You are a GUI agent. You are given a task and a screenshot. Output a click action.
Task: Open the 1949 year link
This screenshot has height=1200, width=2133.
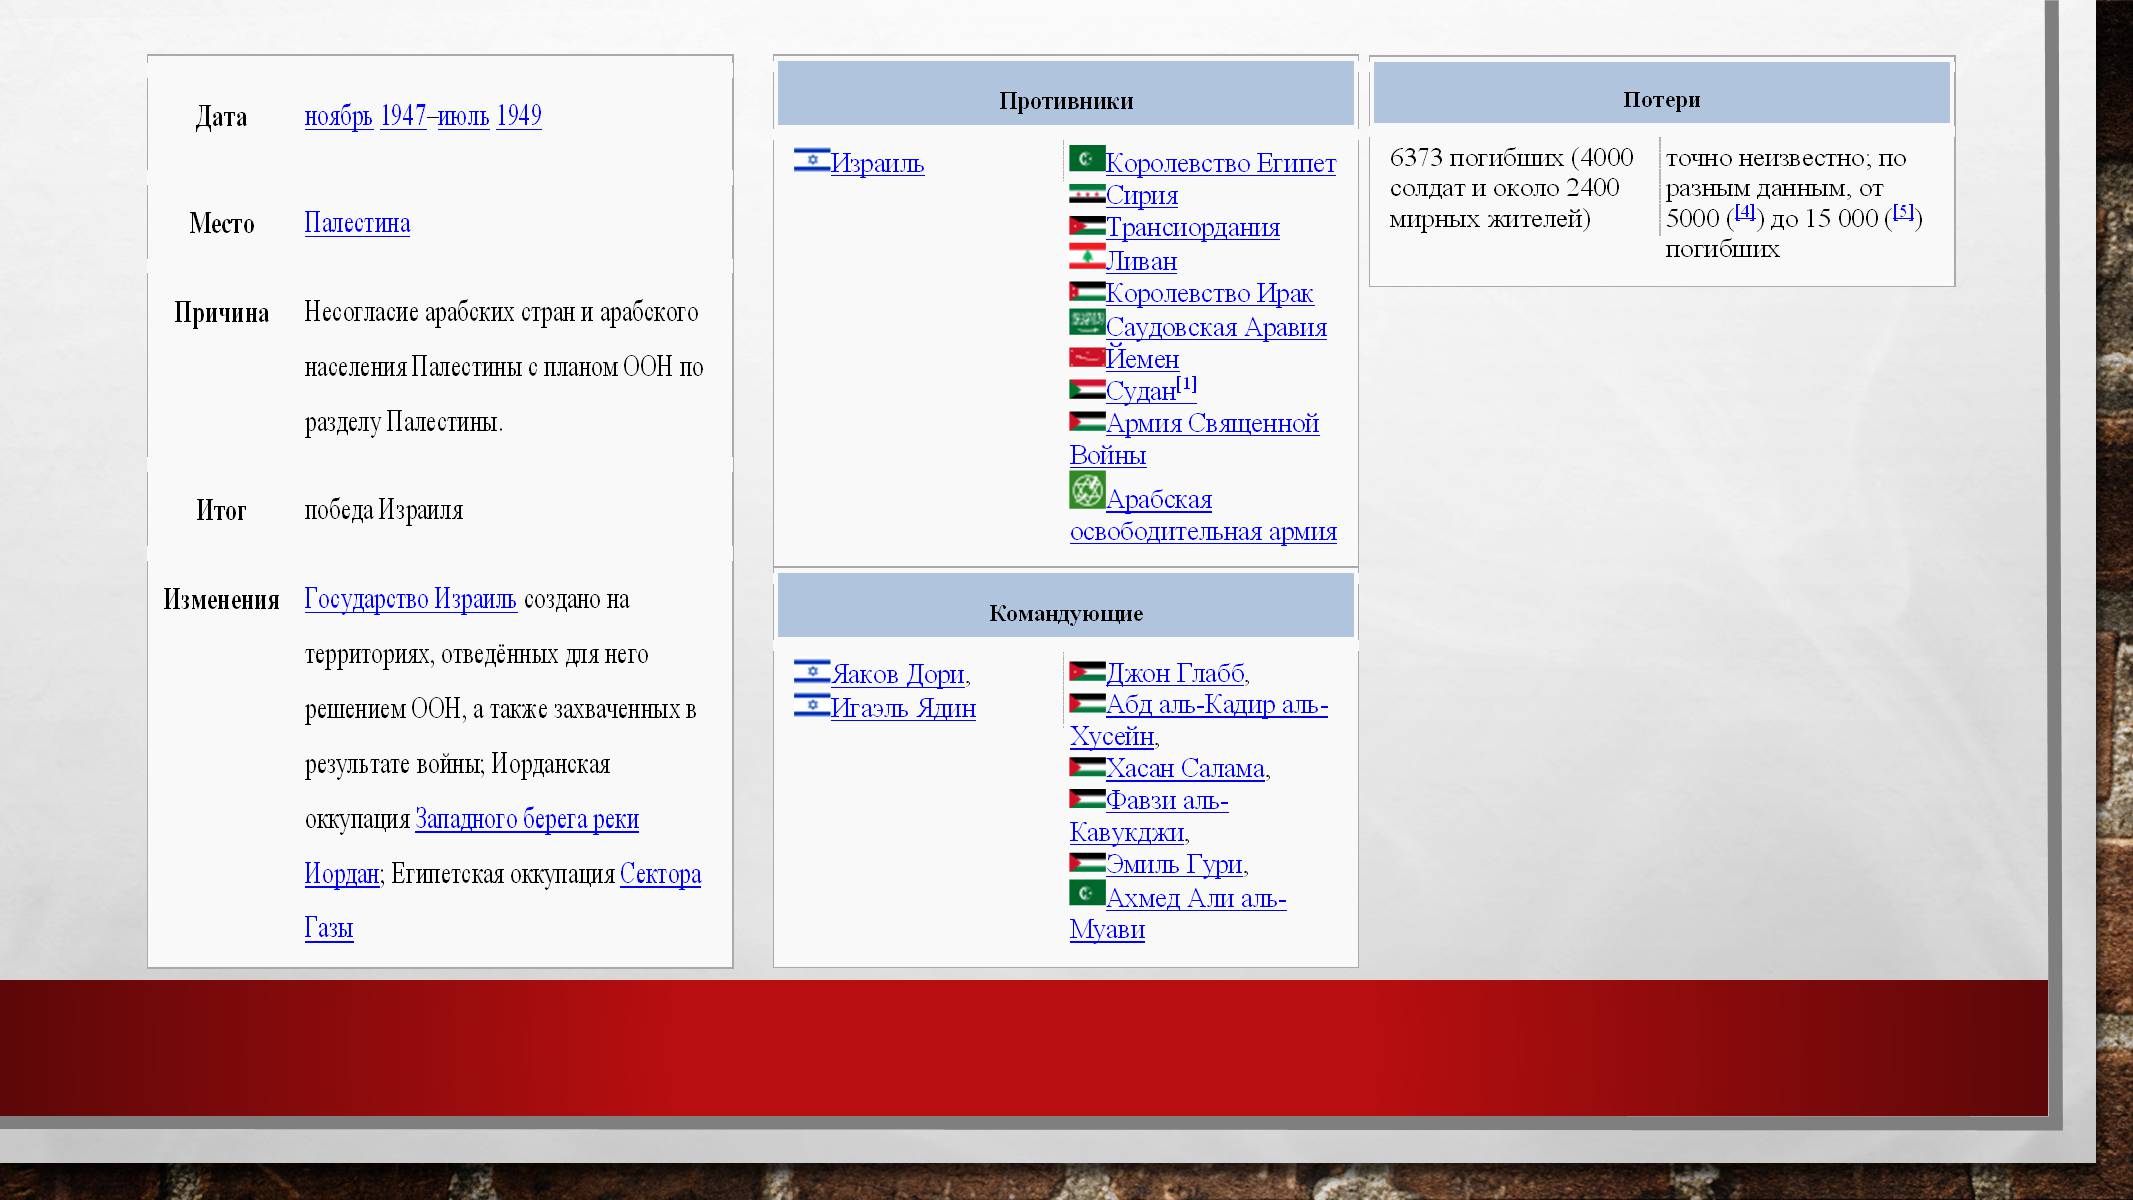519,116
